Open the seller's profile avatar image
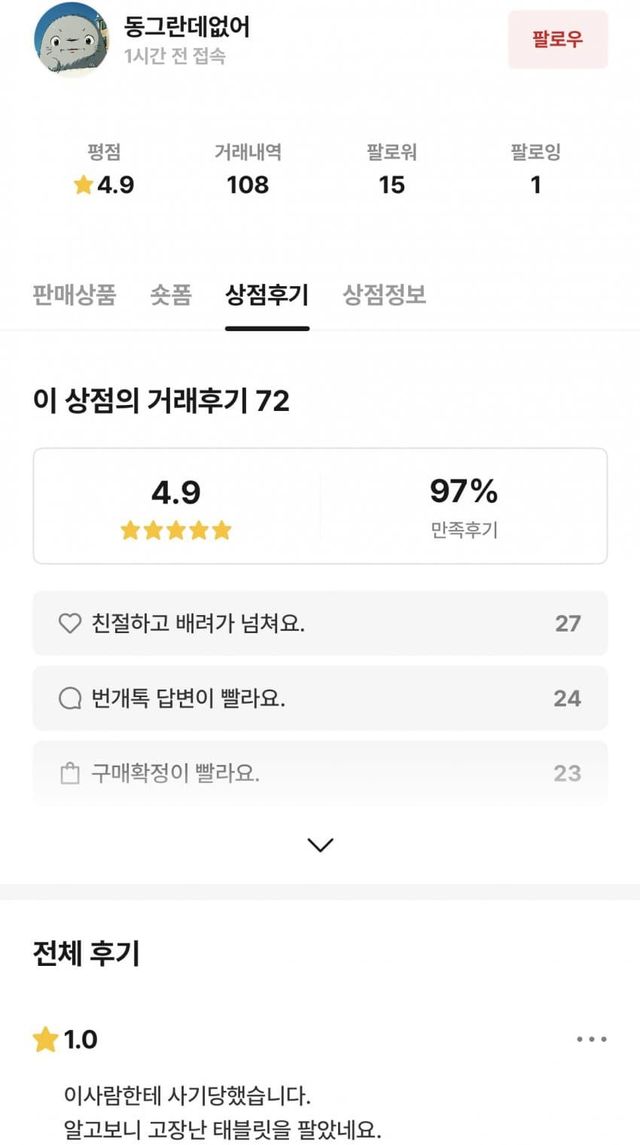 tap(71, 39)
